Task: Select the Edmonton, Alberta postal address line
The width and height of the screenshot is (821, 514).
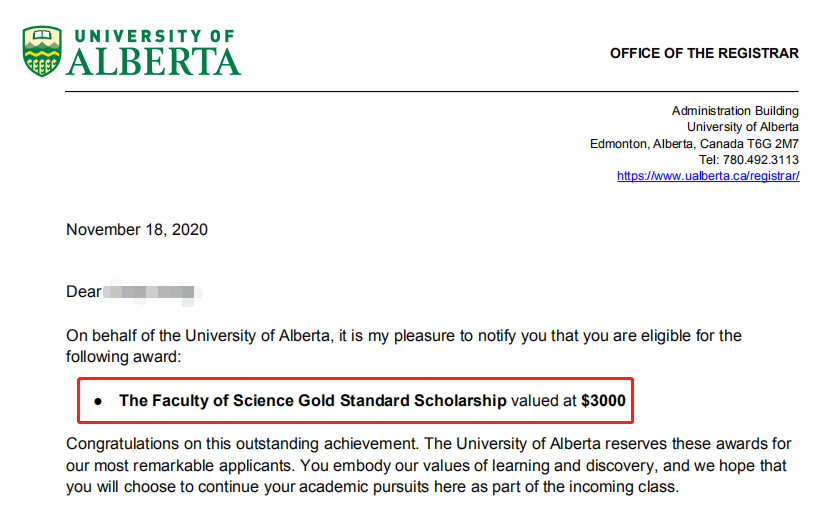Action: pyautogui.click(x=694, y=144)
